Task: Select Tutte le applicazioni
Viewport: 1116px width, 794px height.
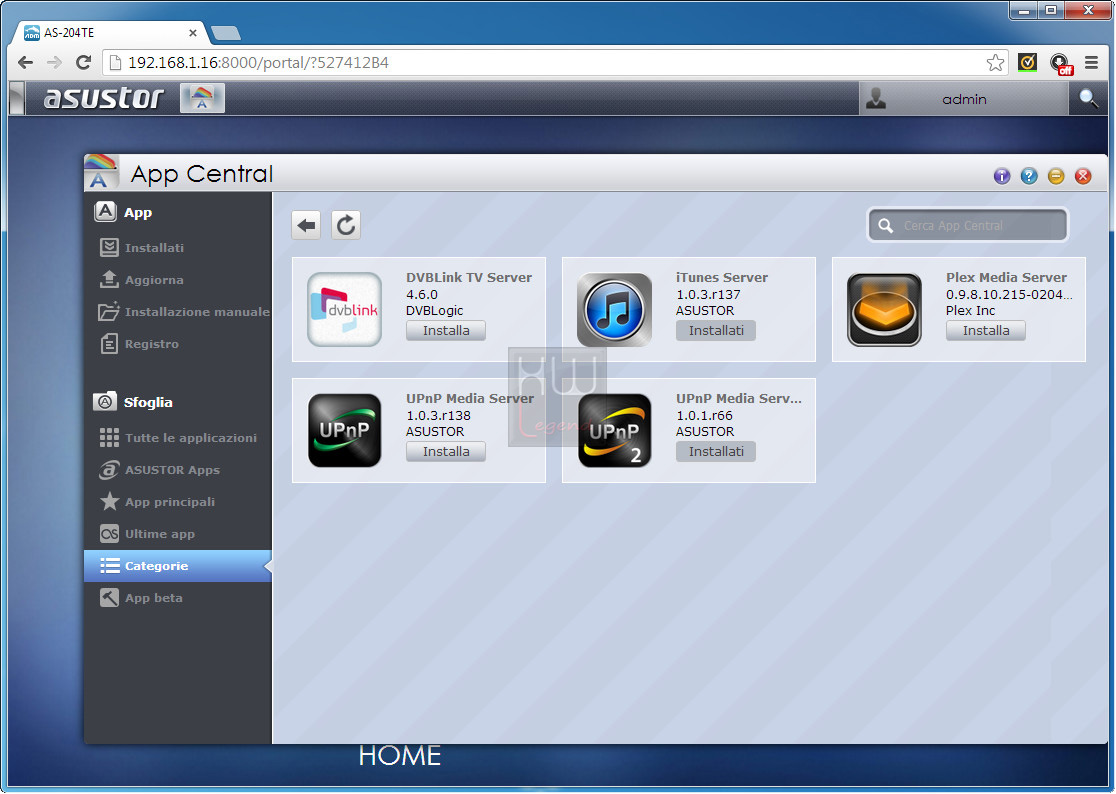Action: click(x=178, y=438)
